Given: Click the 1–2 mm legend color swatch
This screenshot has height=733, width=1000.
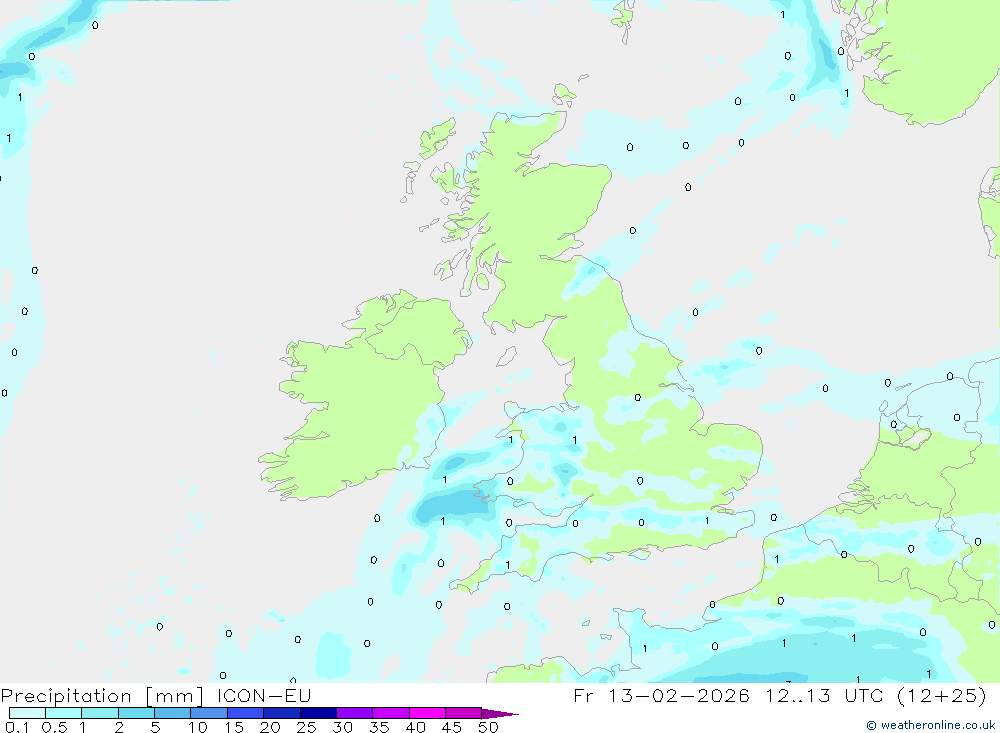Looking at the screenshot, I should (x=100, y=713).
